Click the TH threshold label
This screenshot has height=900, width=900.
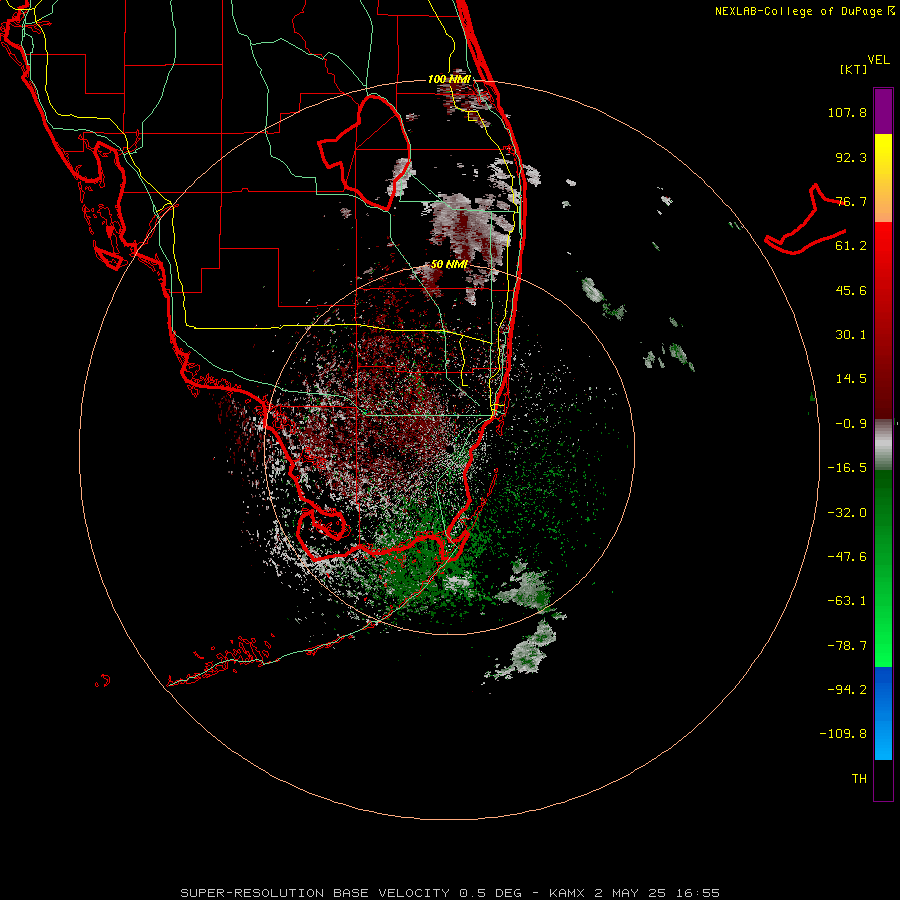[x=859, y=779]
